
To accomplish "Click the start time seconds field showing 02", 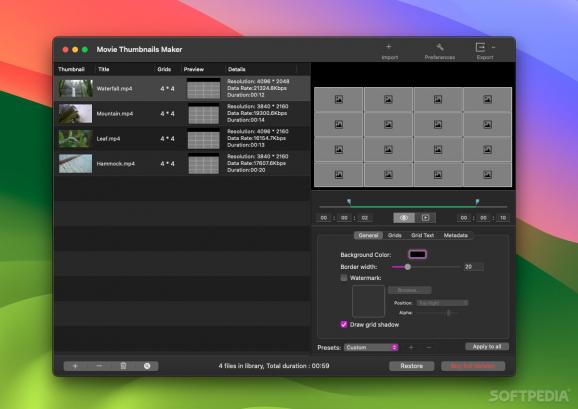I will (365, 218).
